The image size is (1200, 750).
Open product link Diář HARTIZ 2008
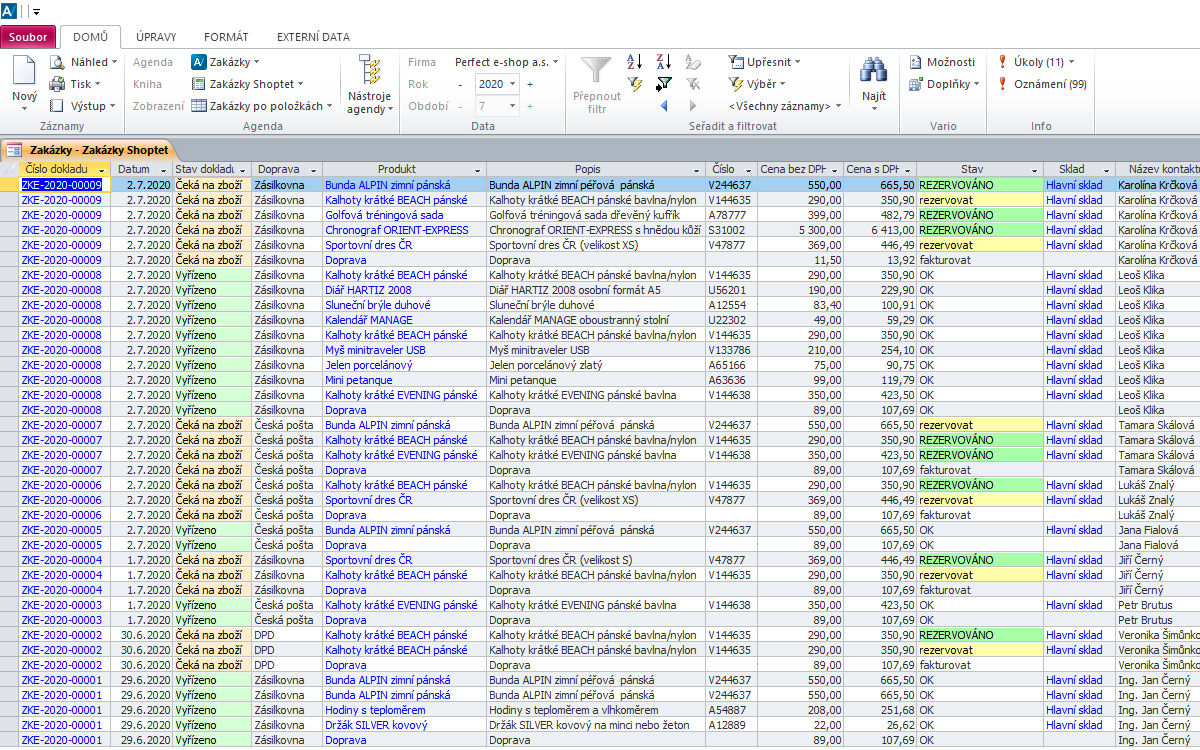(x=369, y=290)
